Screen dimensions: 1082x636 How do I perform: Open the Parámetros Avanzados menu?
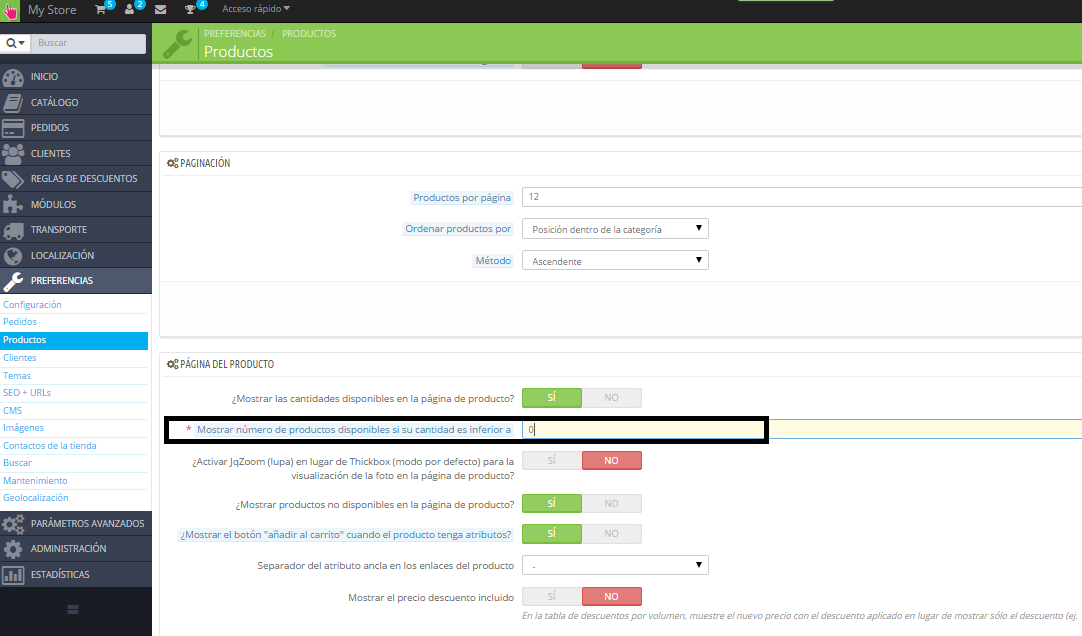pyautogui.click(x=87, y=523)
